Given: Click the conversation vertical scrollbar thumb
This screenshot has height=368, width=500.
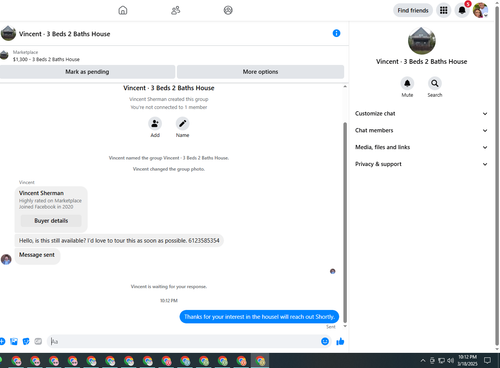Looking at the screenshot, I should point(345,223).
